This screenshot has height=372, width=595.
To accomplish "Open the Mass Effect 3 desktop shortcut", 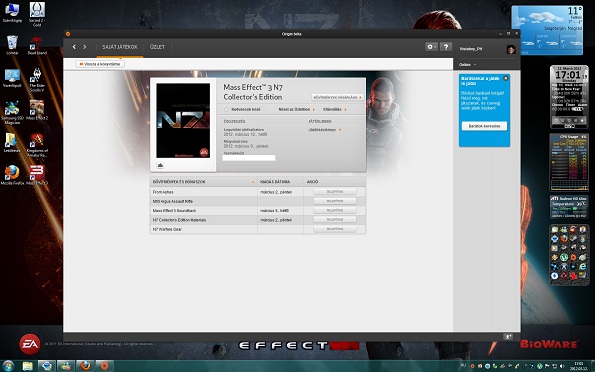I will tap(37, 175).
